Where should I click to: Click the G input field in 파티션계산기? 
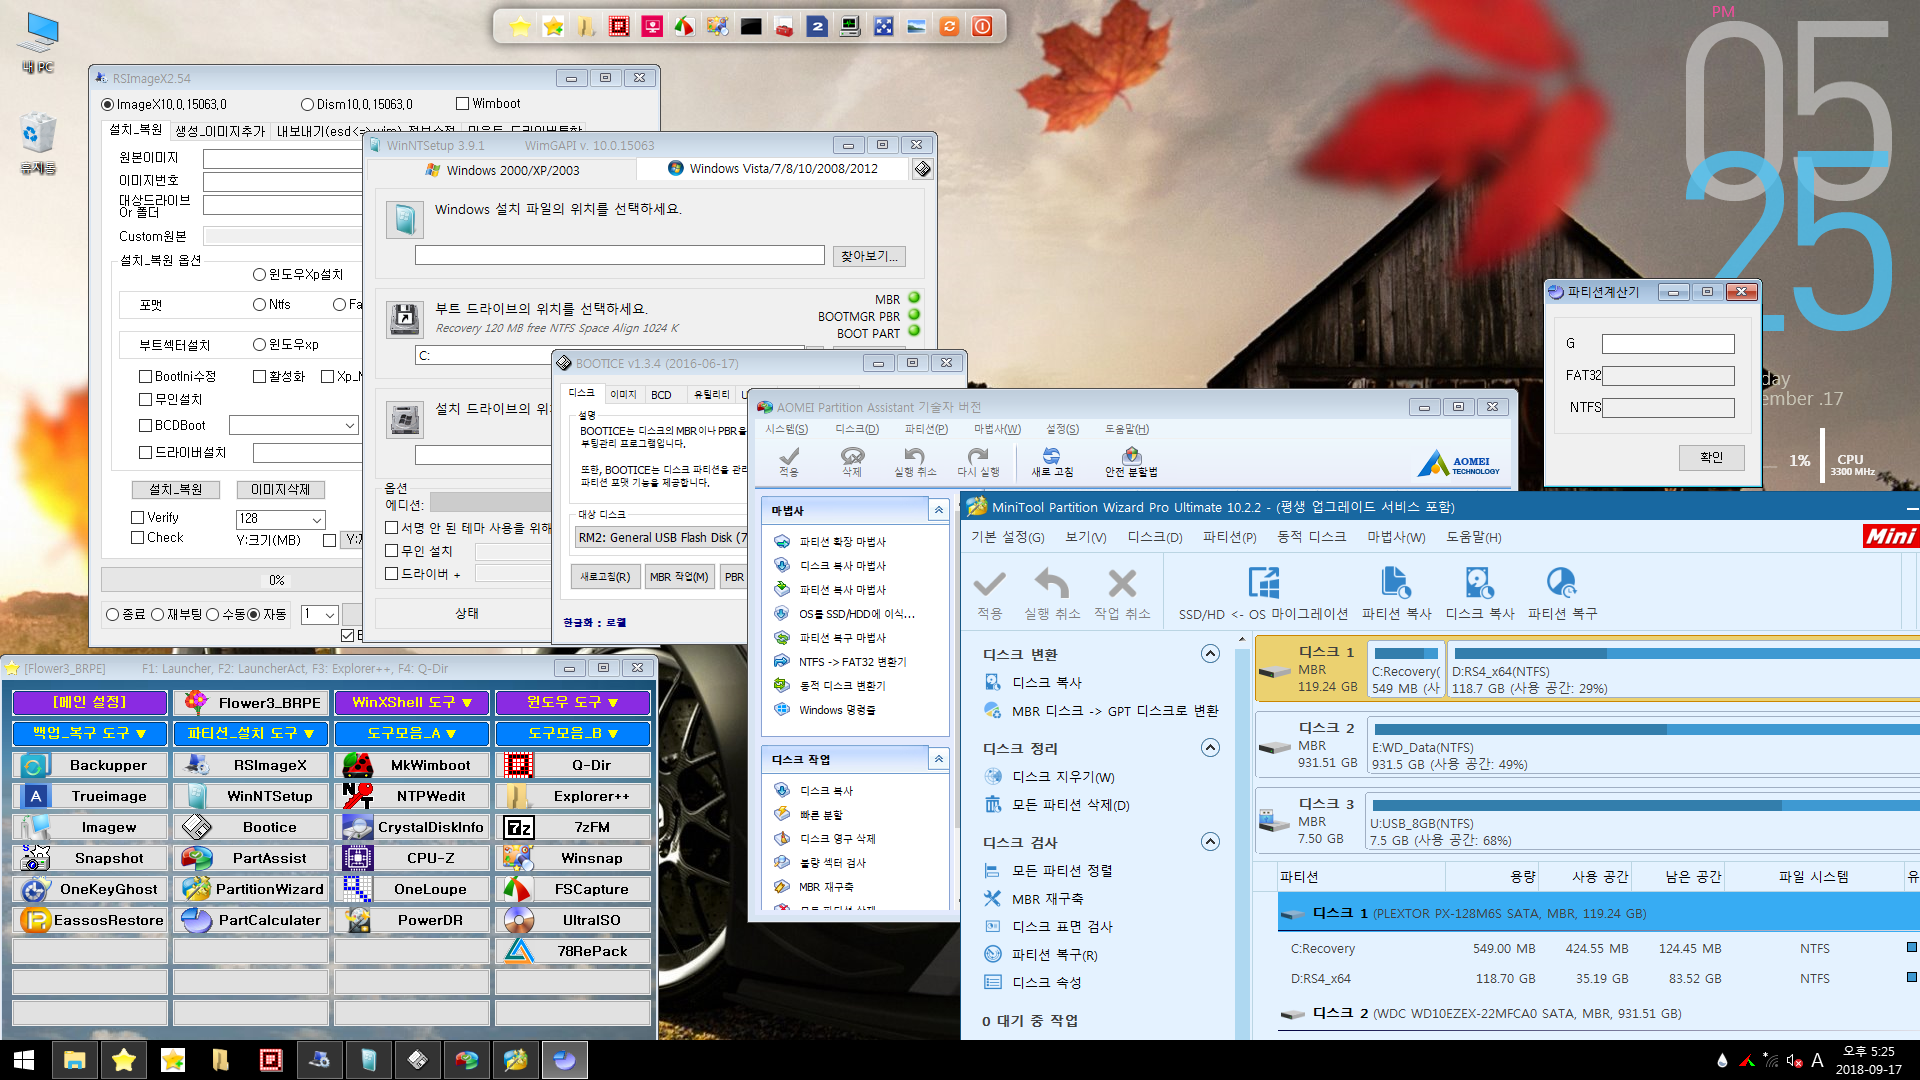point(1668,344)
